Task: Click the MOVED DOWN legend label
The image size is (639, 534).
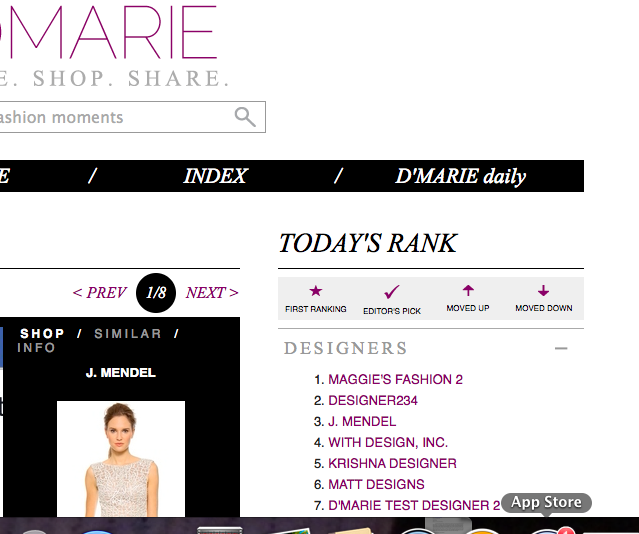Action: coord(544,308)
